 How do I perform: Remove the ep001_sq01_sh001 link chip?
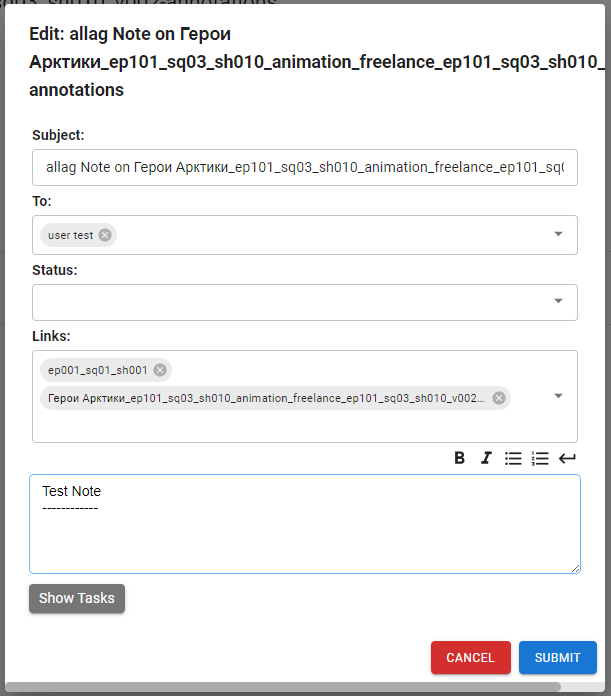point(159,370)
